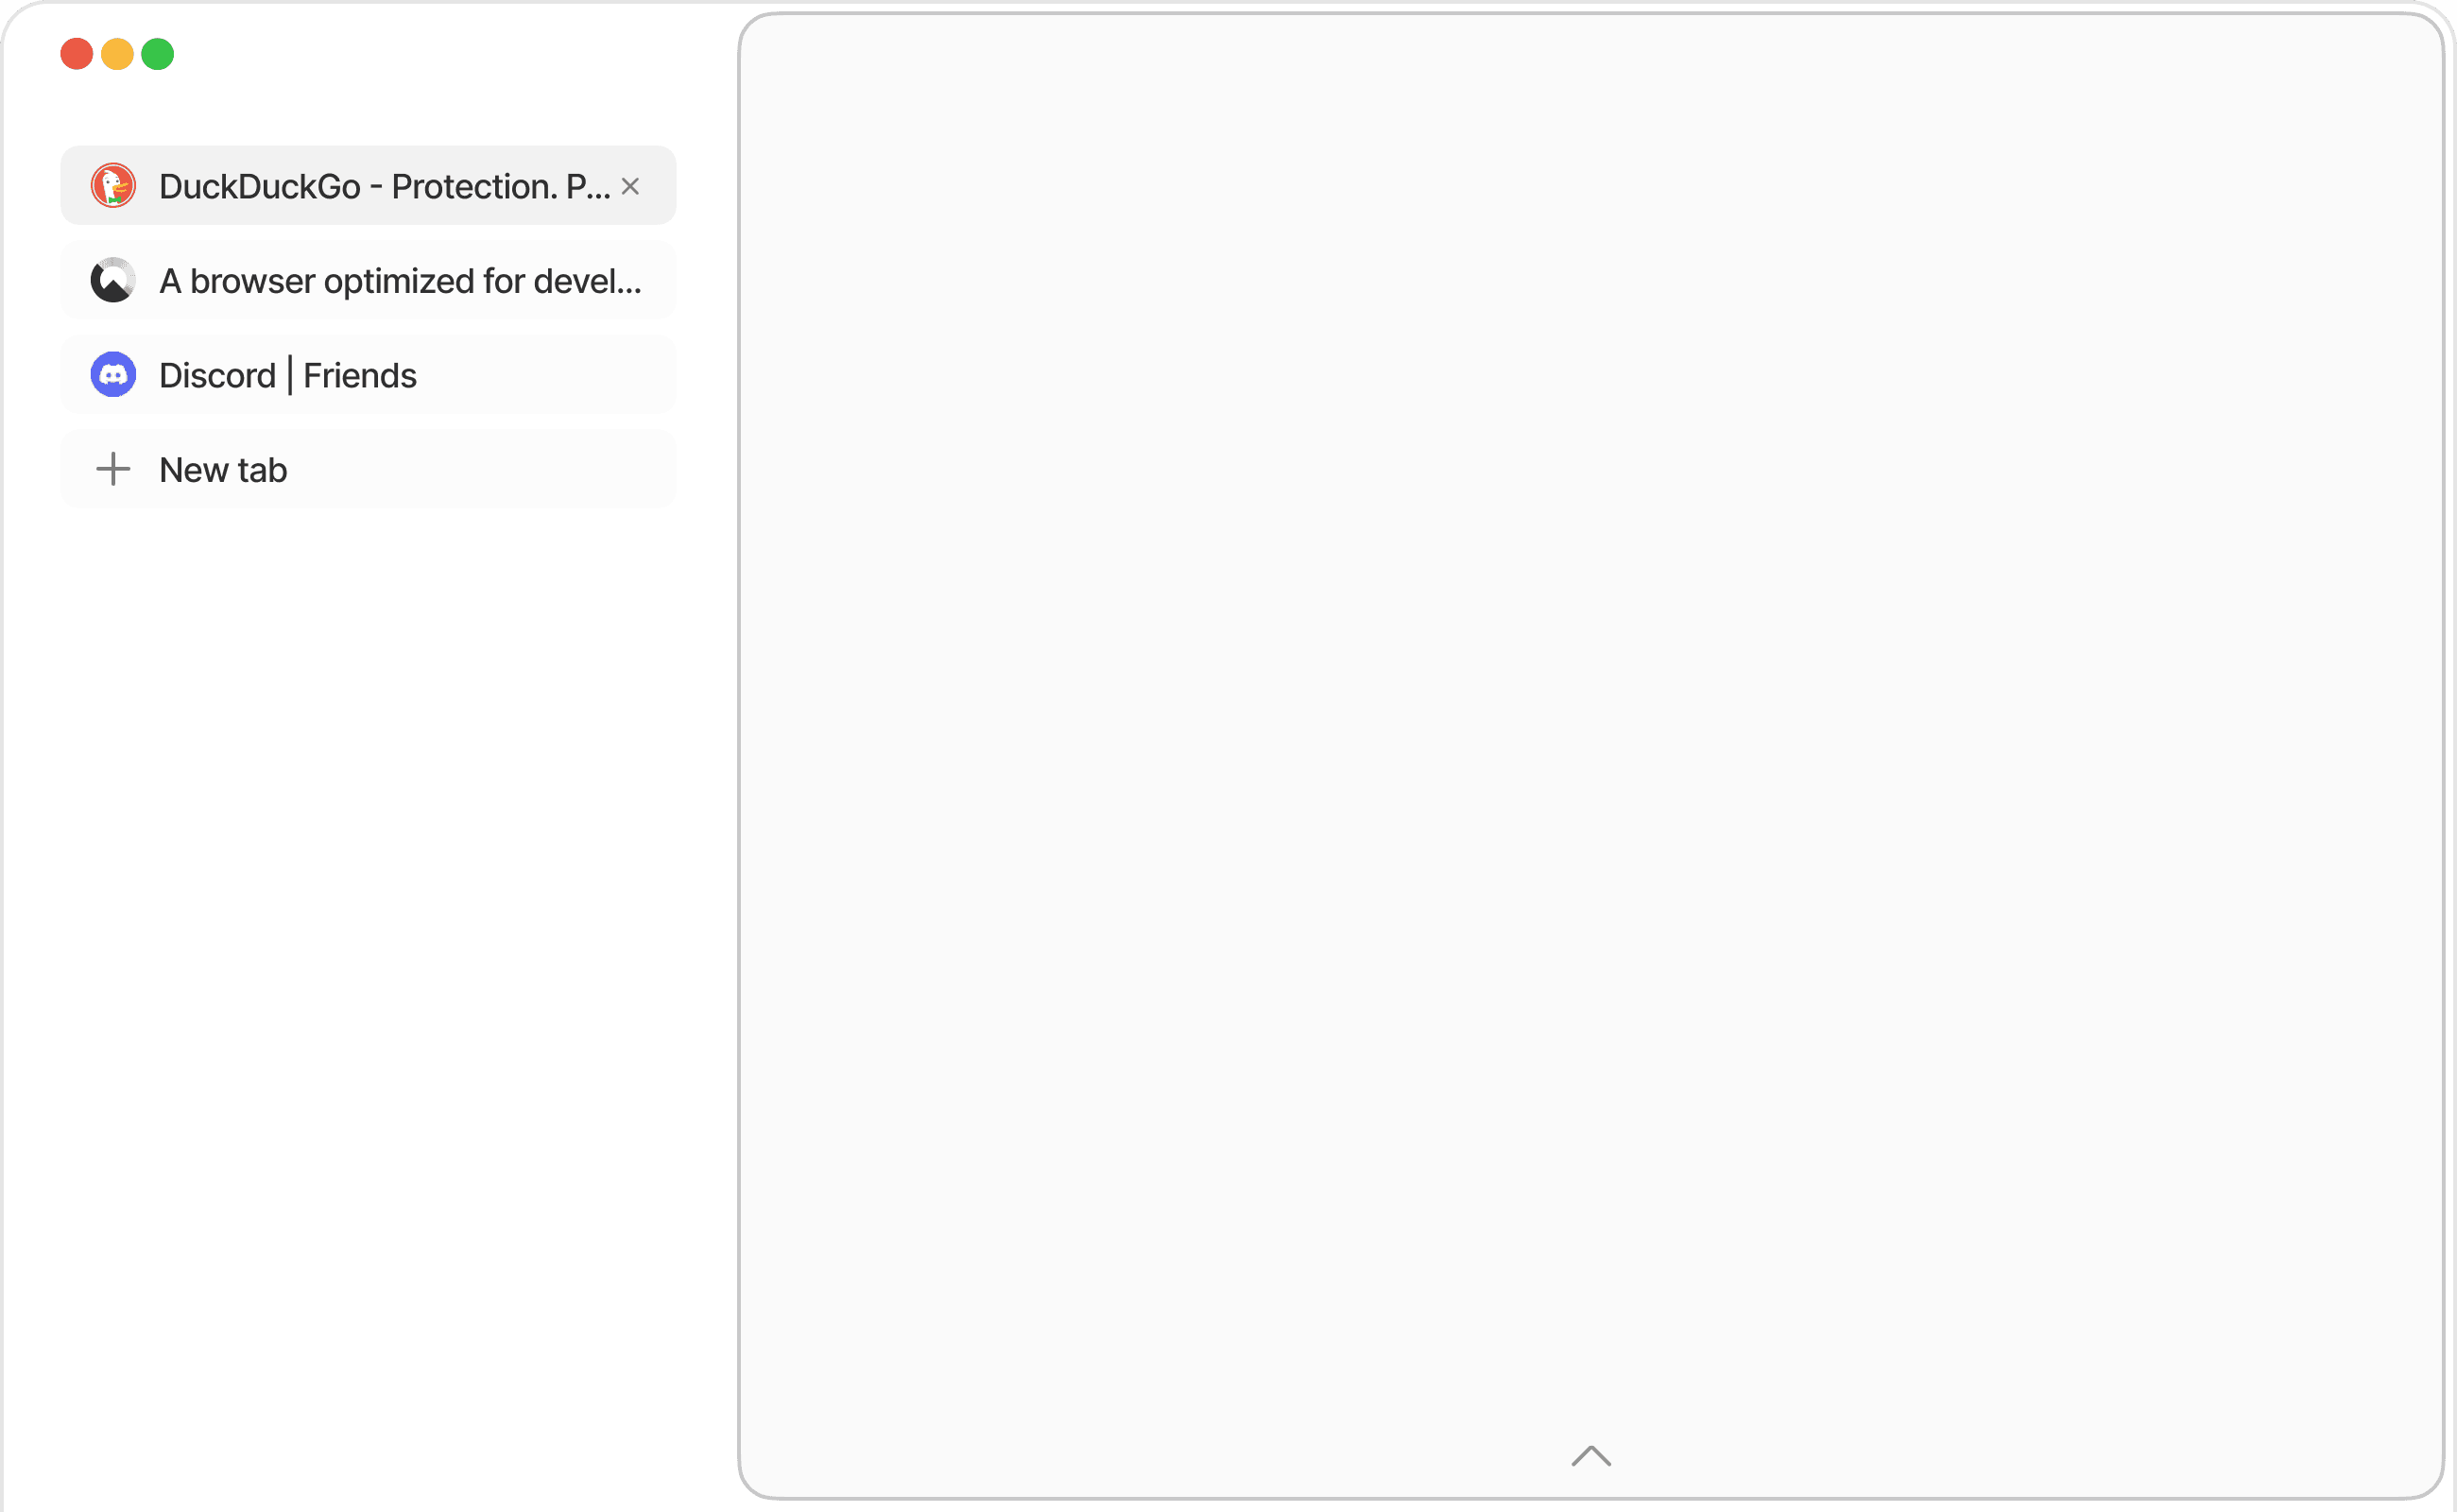The width and height of the screenshot is (2457, 1512).
Task: Click the Discord logo favicon
Action: pos(113,375)
